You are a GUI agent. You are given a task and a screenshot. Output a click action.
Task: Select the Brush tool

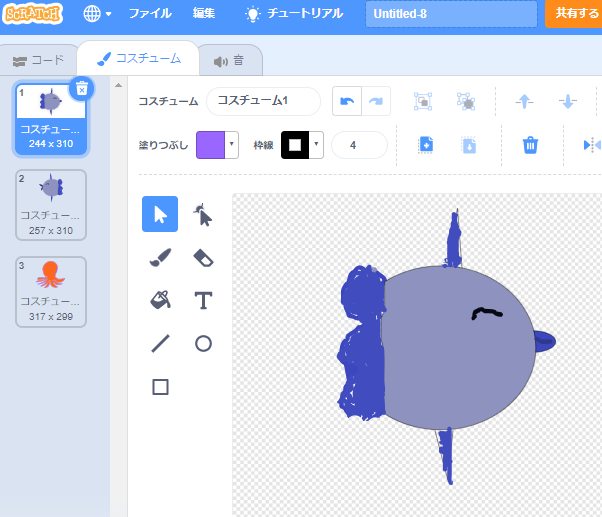click(160, 258)
